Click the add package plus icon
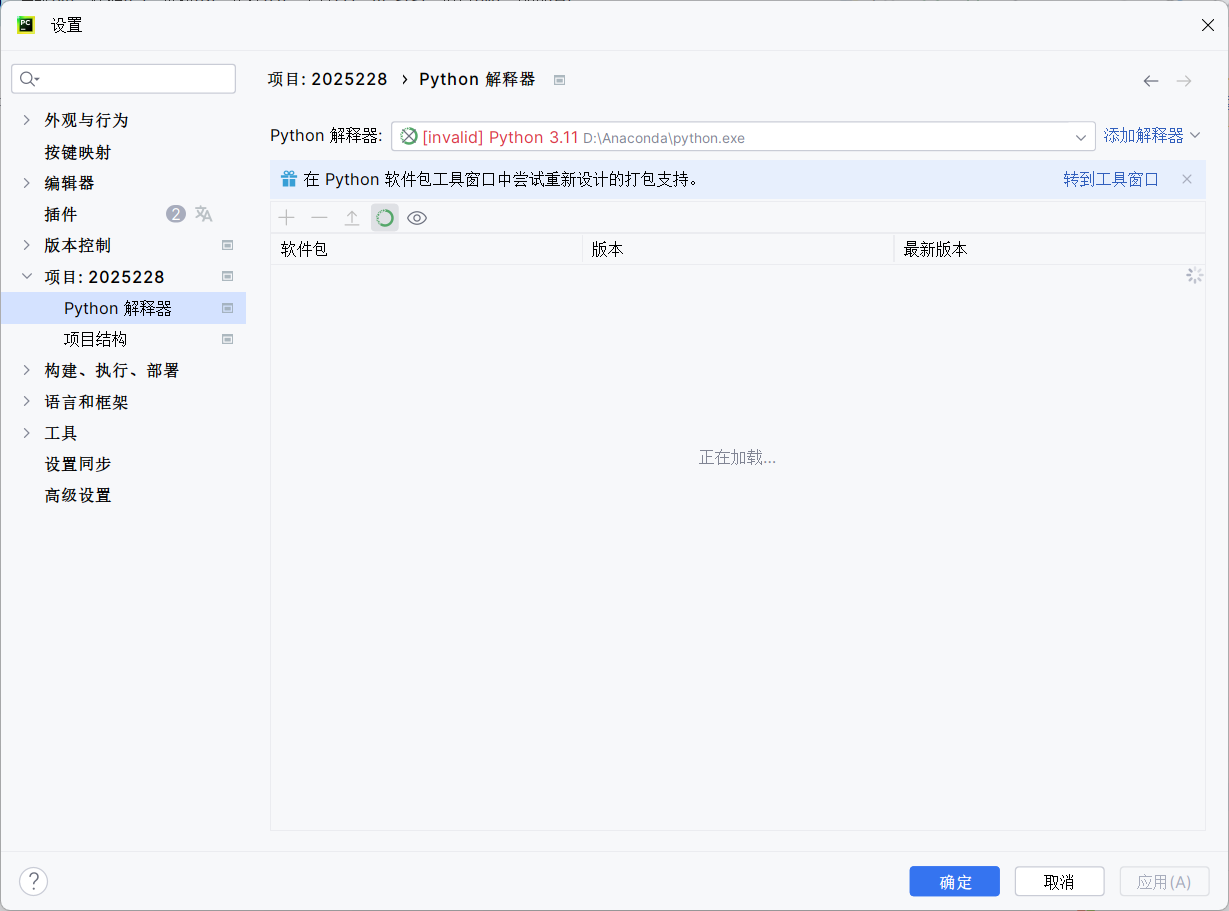The width and height of the screenshot is (1229, 911). pyautogui.click(x=287, y=218)
